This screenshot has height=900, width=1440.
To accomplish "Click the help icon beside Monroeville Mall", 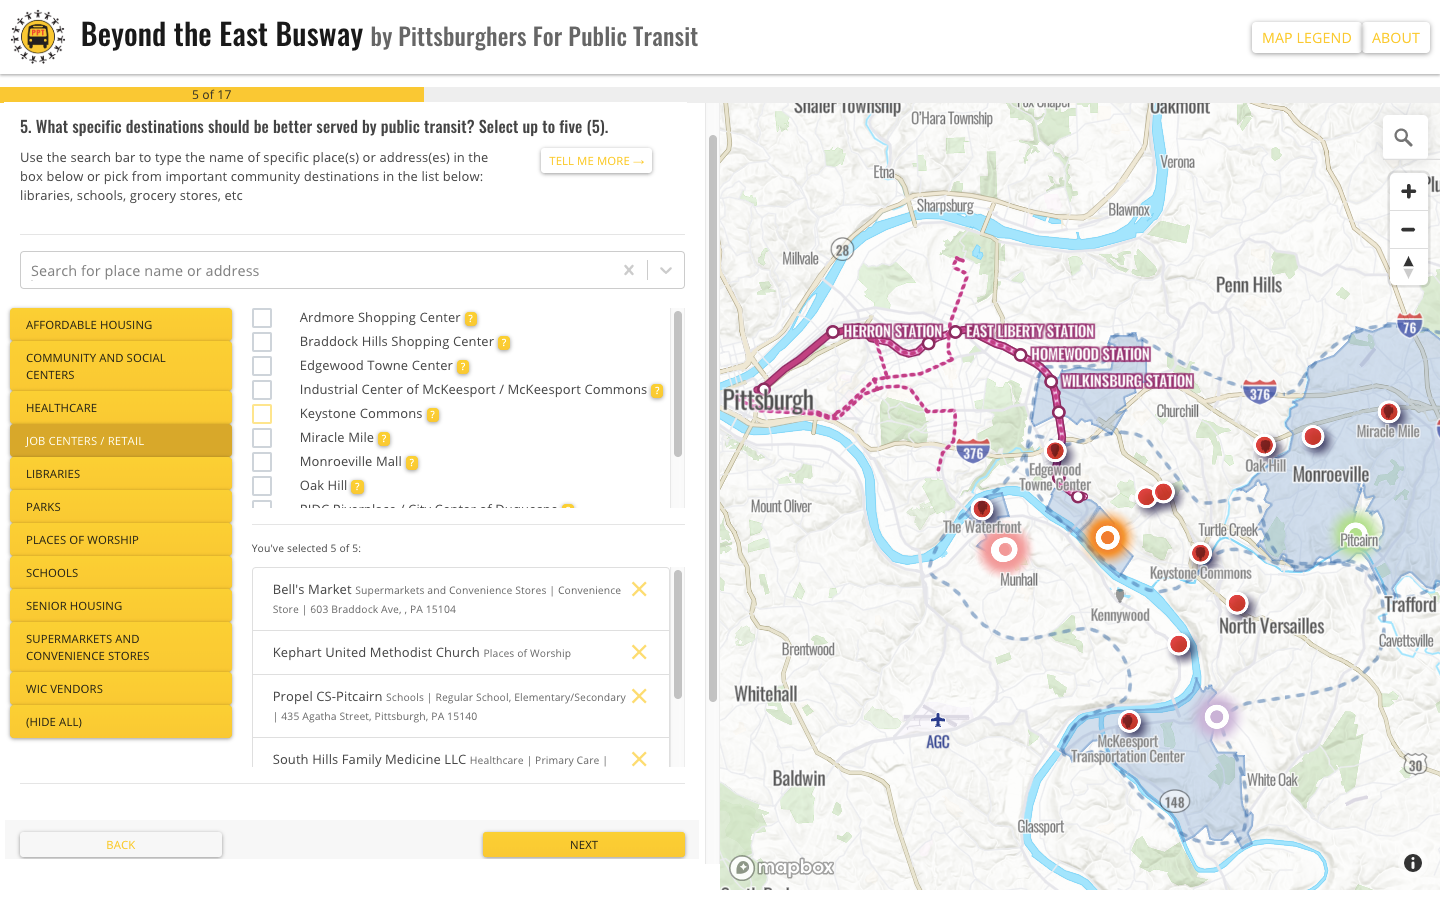I will coord(411,463).
